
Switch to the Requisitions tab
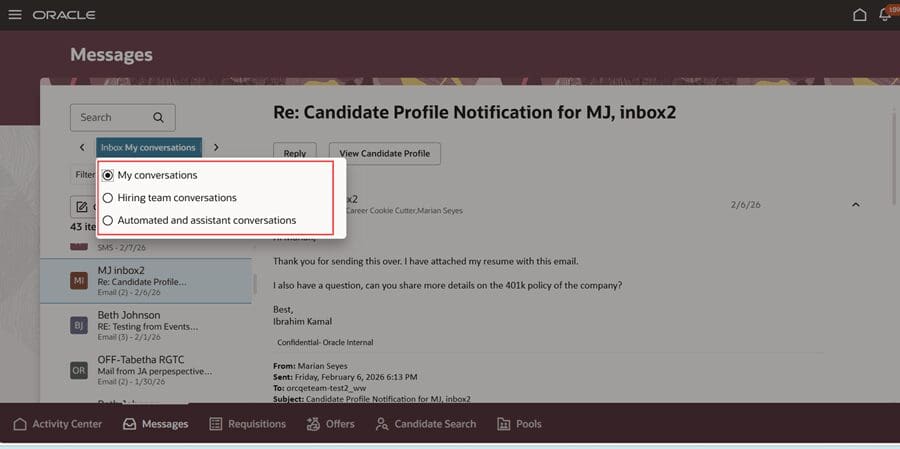(247, 424)
